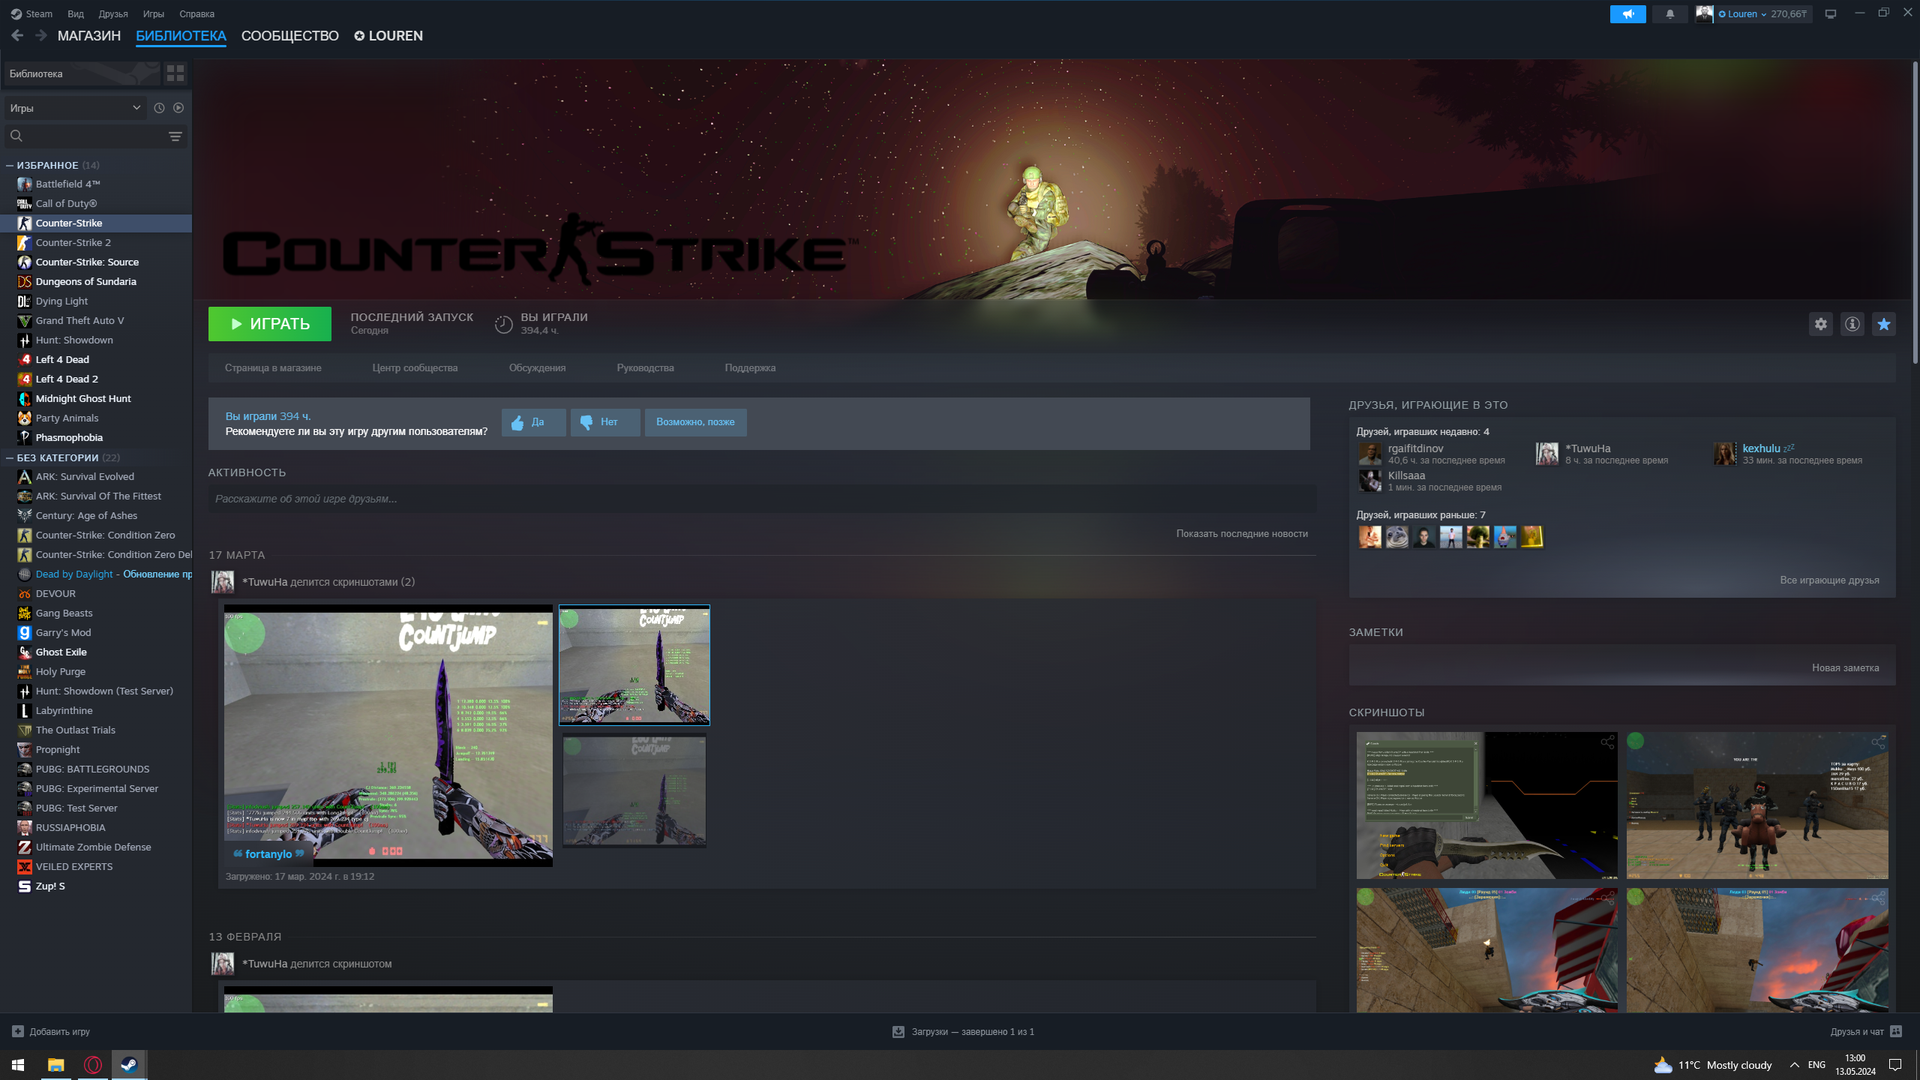Open game settings gear icon

tap(1821, 324)
